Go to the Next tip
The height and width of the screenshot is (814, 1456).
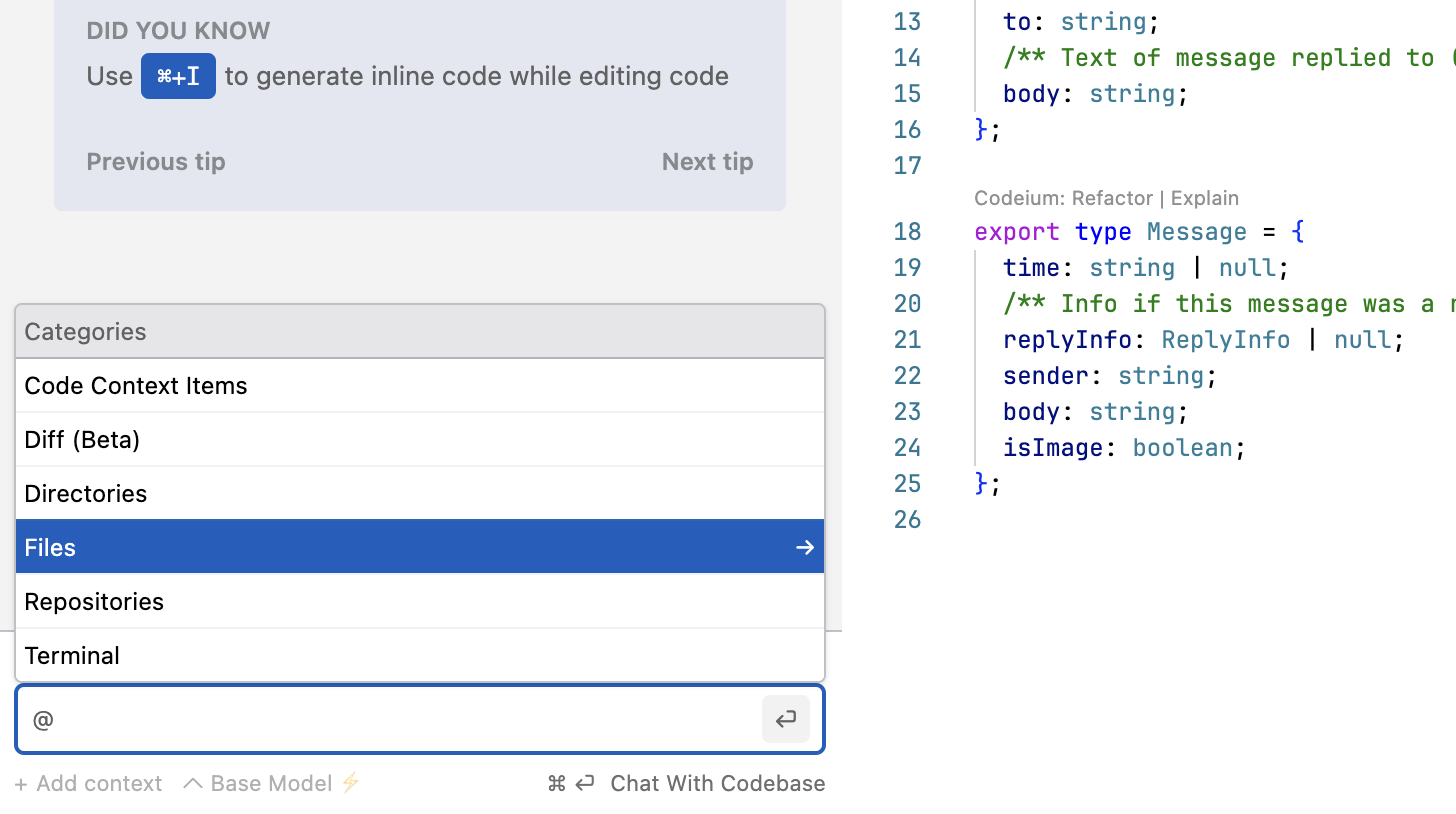[707, 162]
